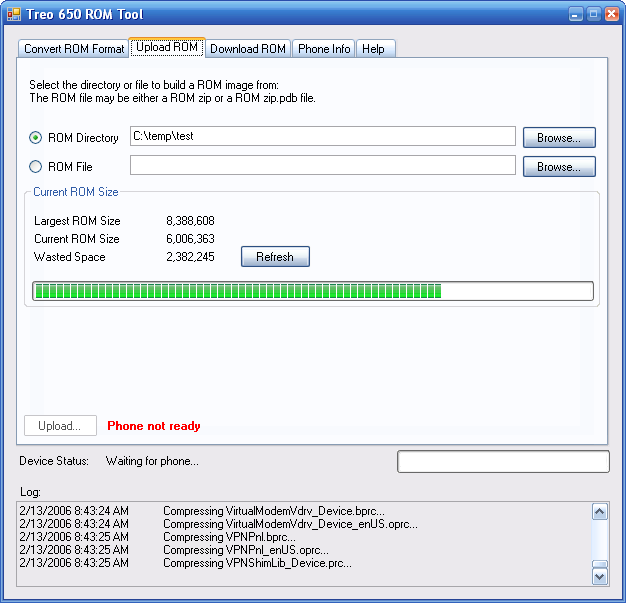Click the Largest ROM Size value 8,388,608
The image size is (626, 603).
(x=190, y=221)
